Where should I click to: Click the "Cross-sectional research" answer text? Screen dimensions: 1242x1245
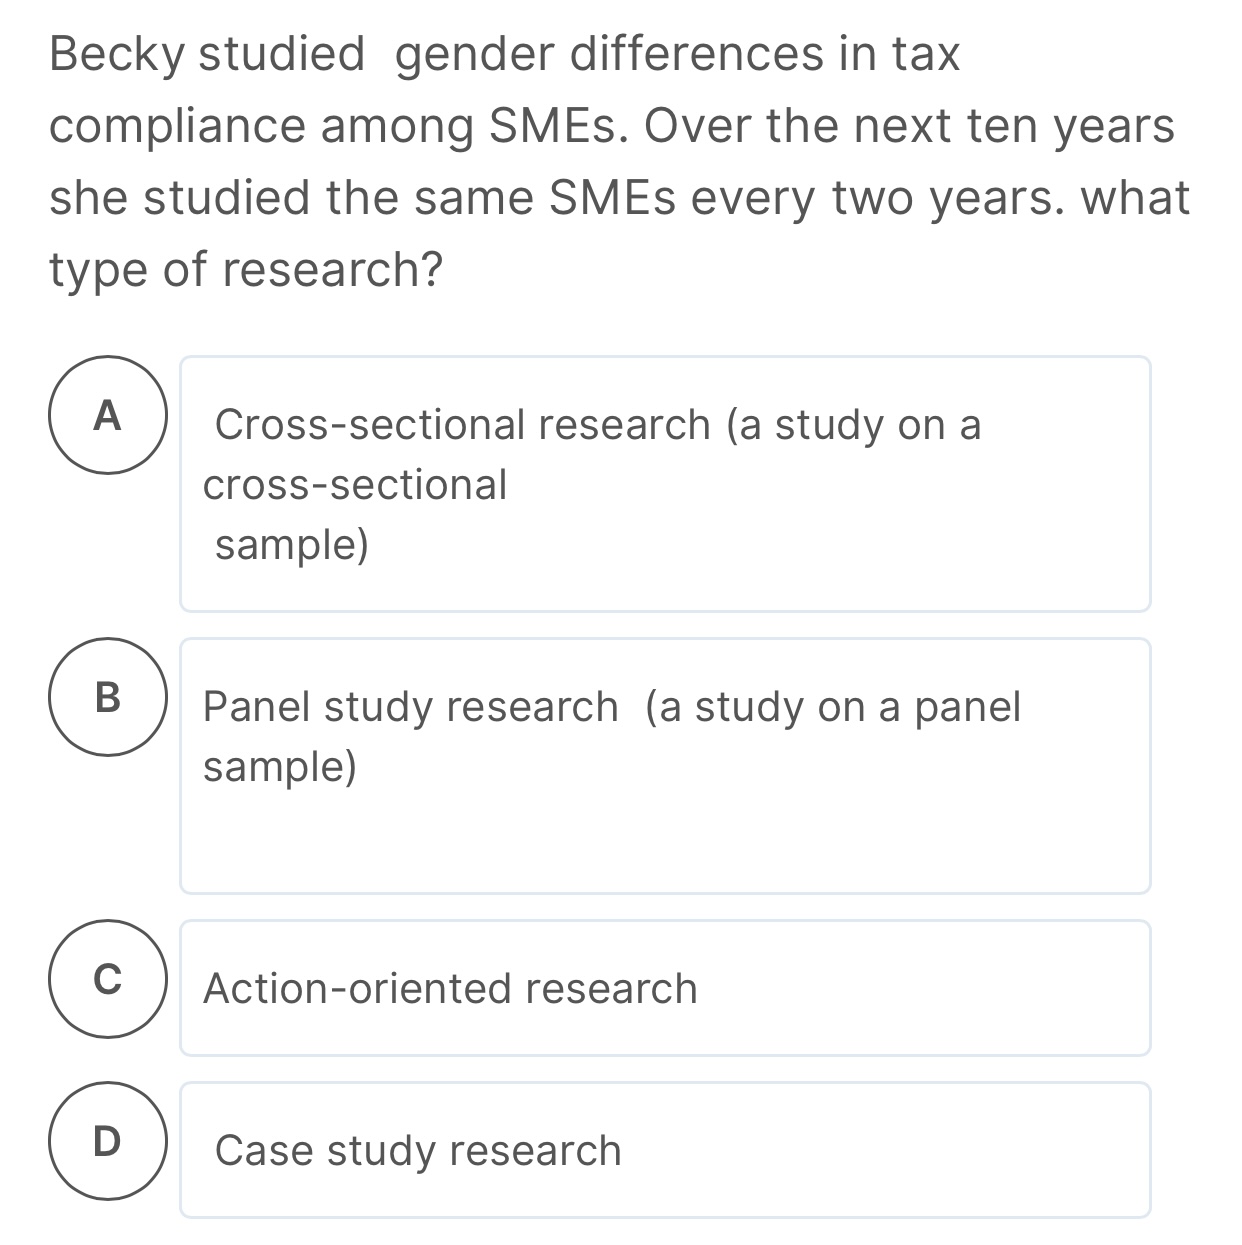coord(462,425)
